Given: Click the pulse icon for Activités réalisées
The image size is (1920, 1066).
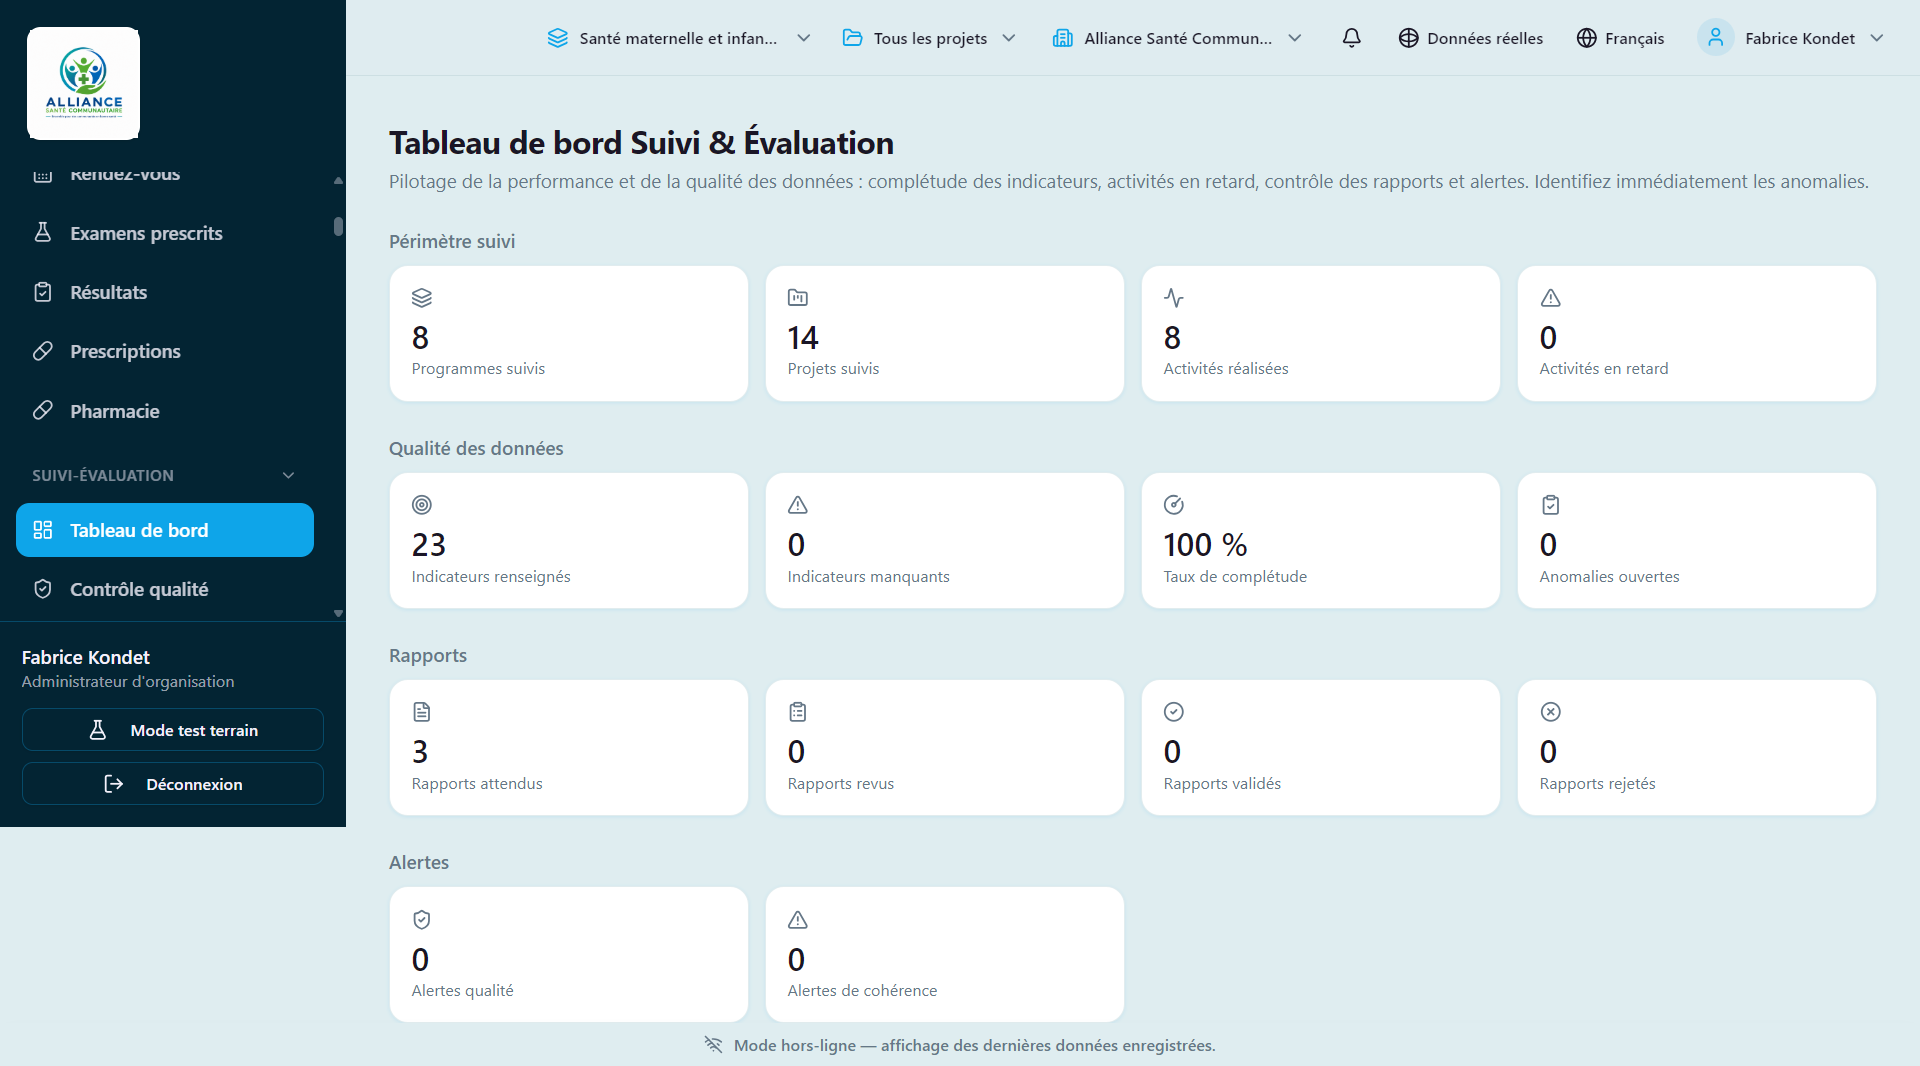Looking at the screenshot, I should [x=1174, y=298].
